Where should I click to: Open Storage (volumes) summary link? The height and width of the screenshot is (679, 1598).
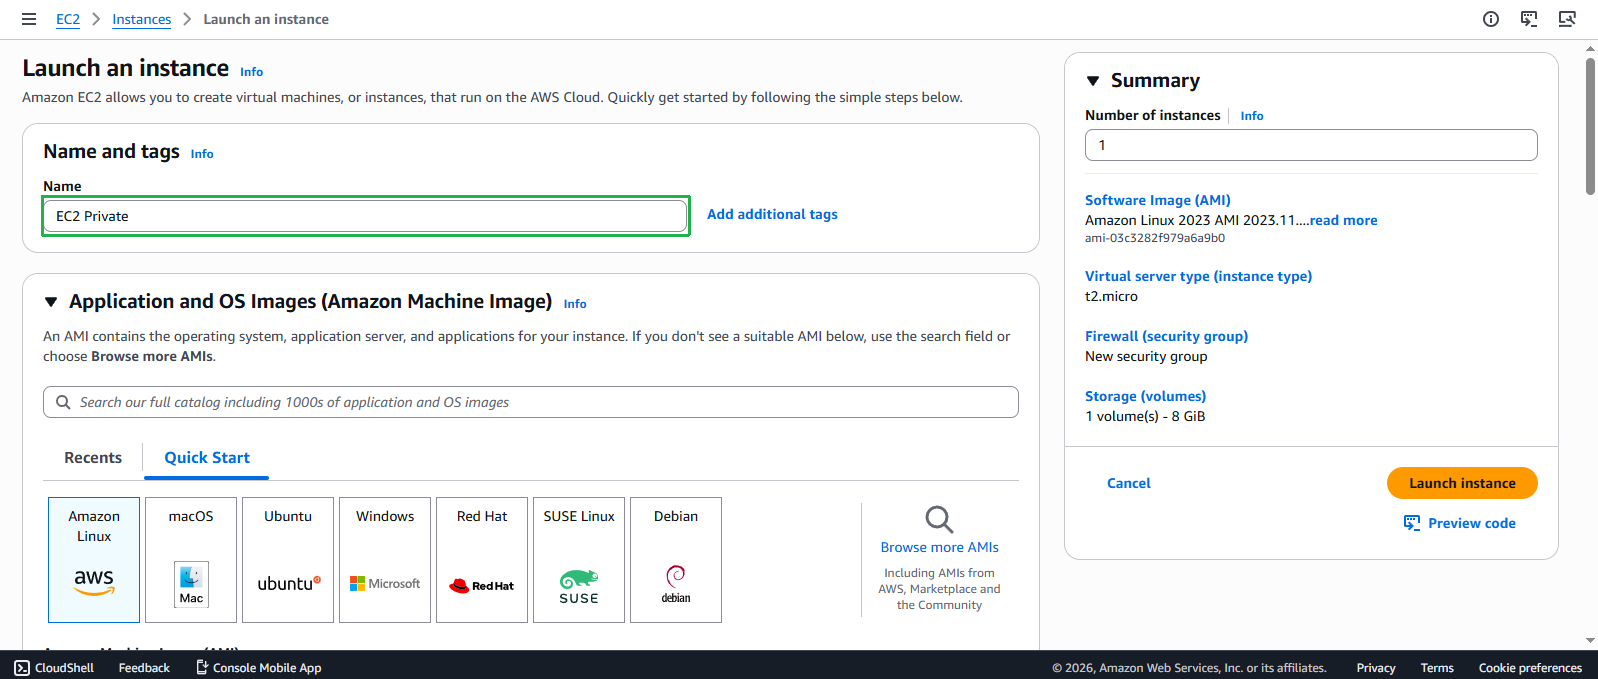pyautogui.click(x=1145, y=396)
